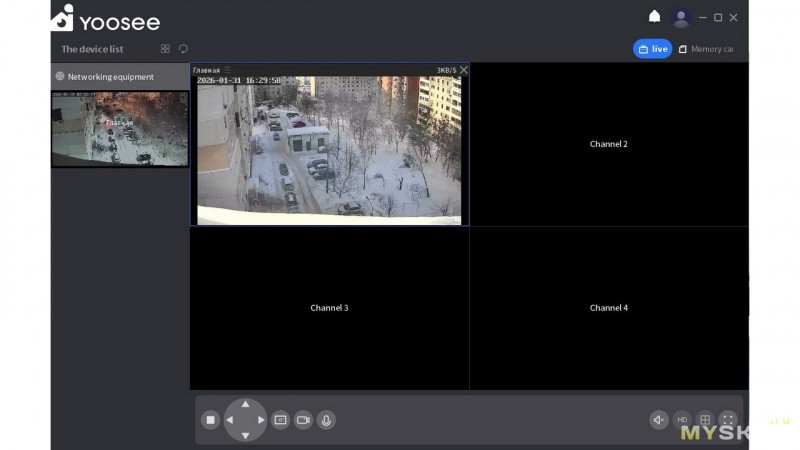This screenshot has height=450, width=800.
Task: Pan camera left with PTZ arrow
Action: (230, 420)
